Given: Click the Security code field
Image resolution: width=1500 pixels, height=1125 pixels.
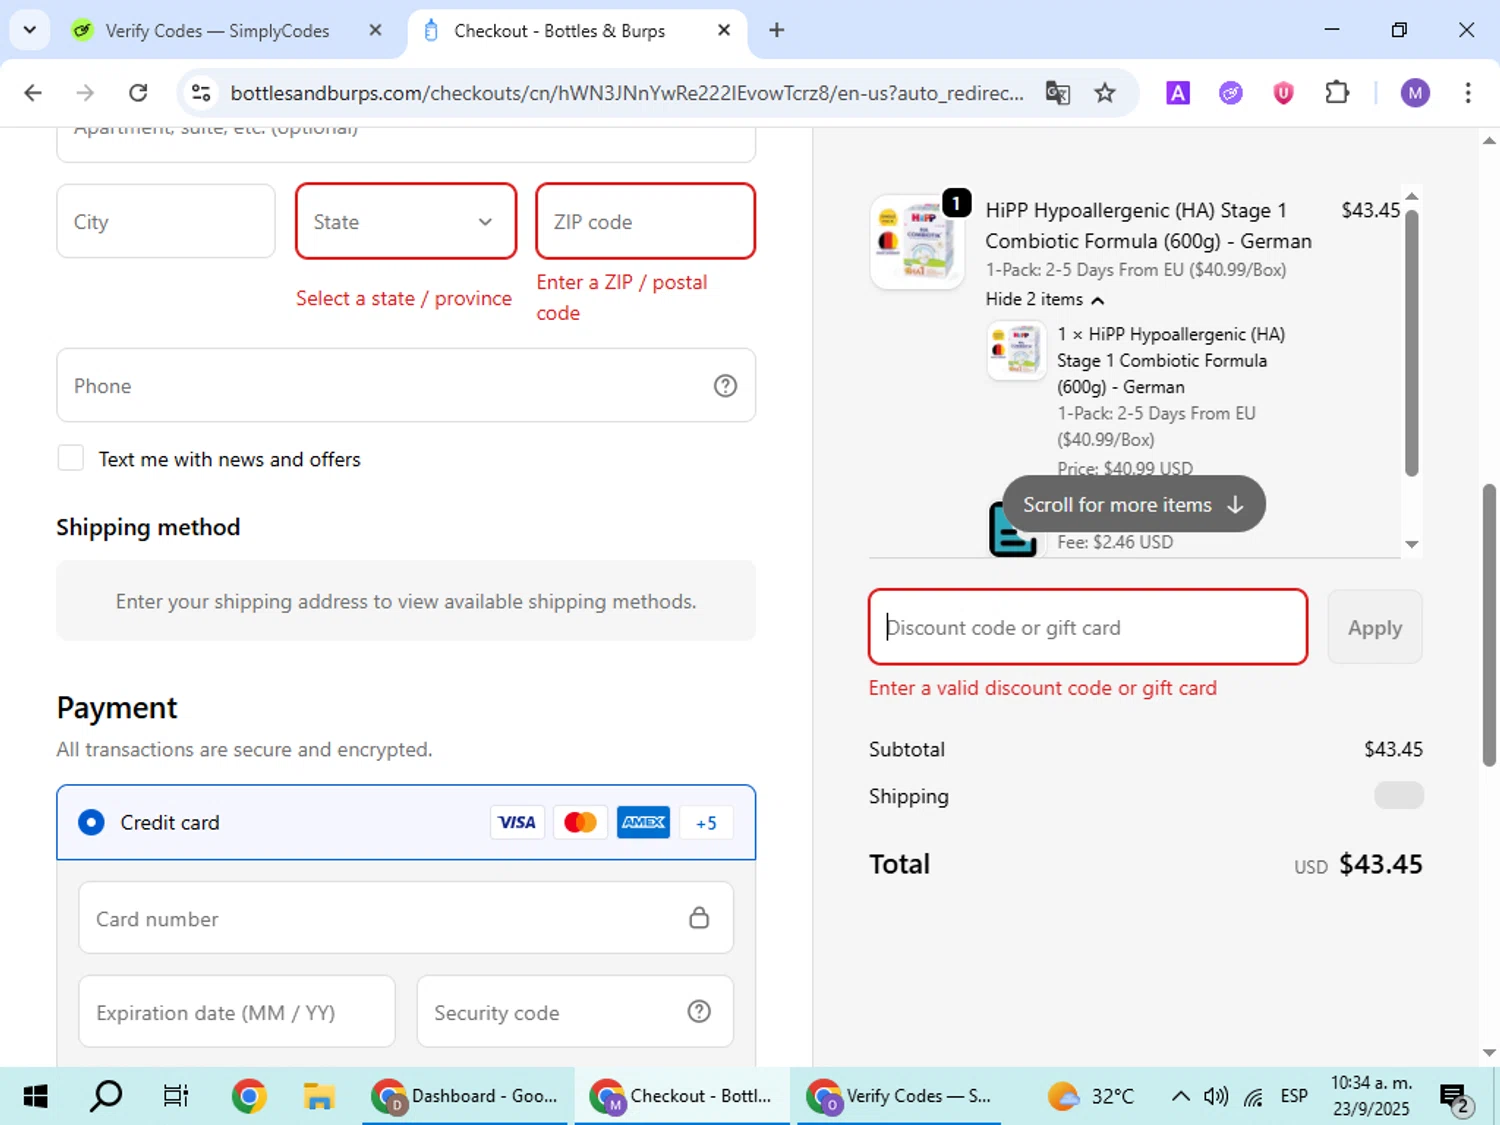Looking at the screenshot, I should pos(575,1011).
